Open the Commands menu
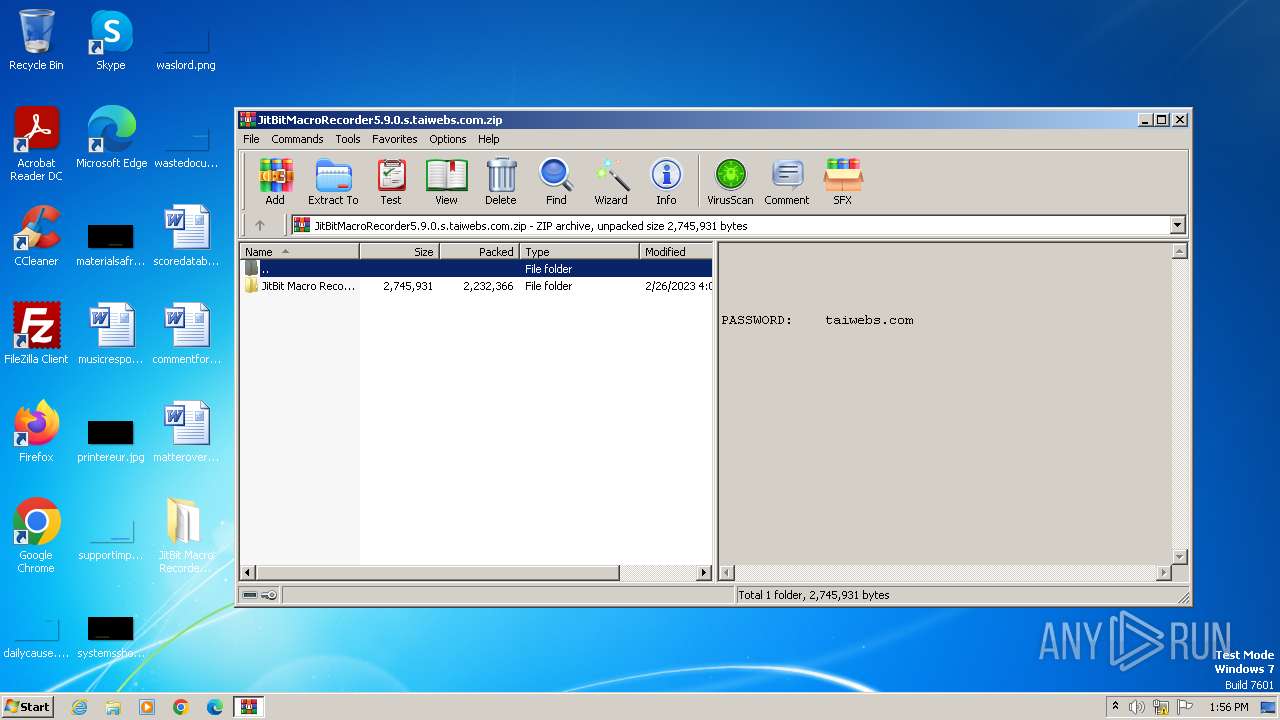The height and width of the screenshot is (720, 1280). [297, 139]
